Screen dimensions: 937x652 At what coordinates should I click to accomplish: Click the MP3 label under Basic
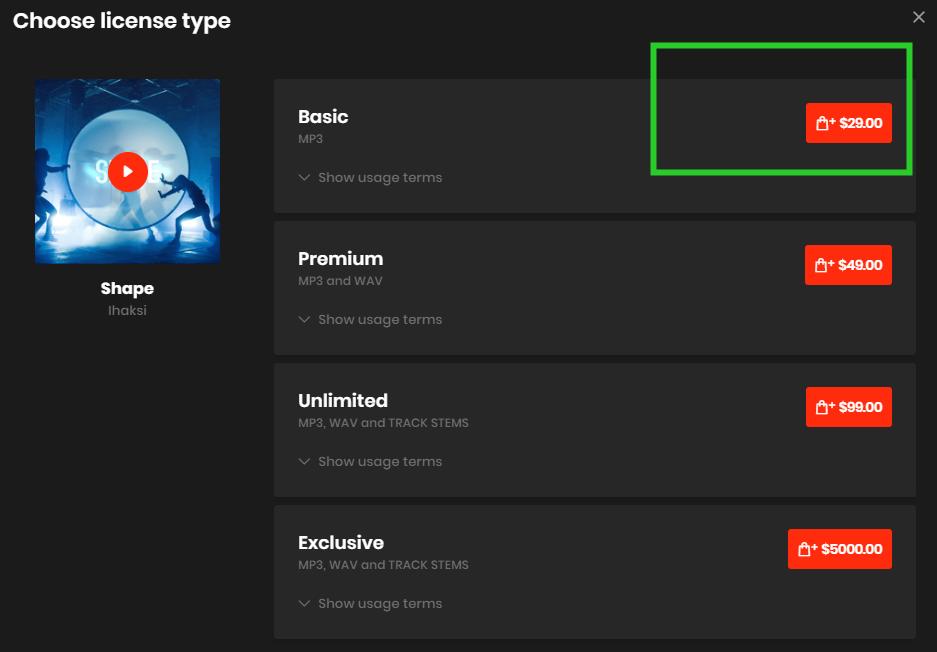pos(310,139)
